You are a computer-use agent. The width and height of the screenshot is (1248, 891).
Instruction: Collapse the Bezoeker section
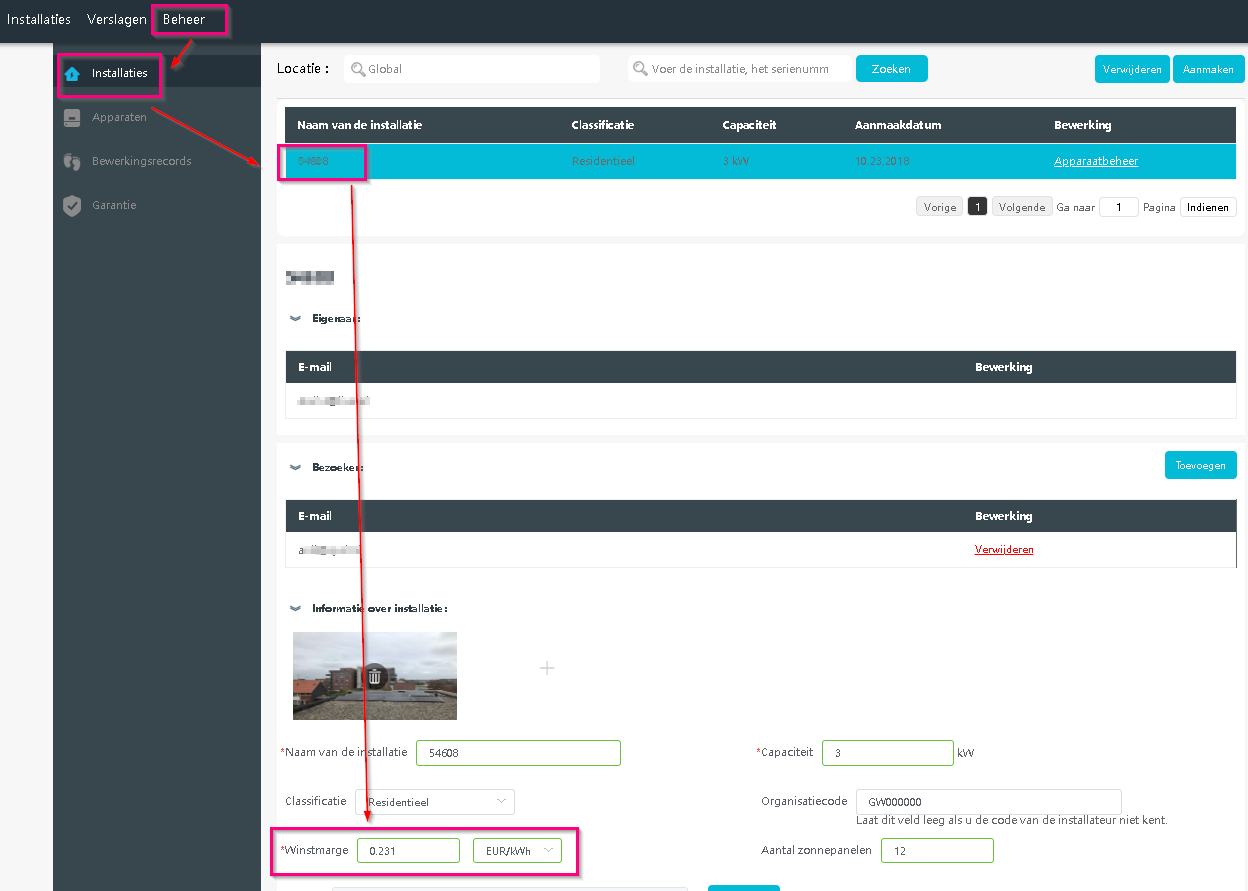(295, 467)
